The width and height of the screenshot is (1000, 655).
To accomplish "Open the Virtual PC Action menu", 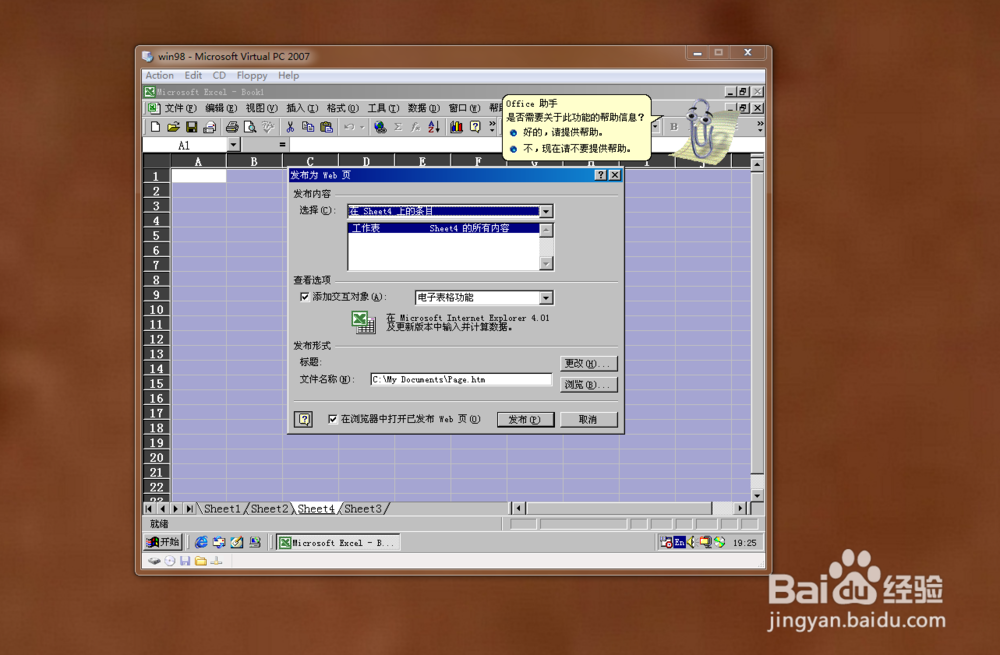I will tap(159, 75).
